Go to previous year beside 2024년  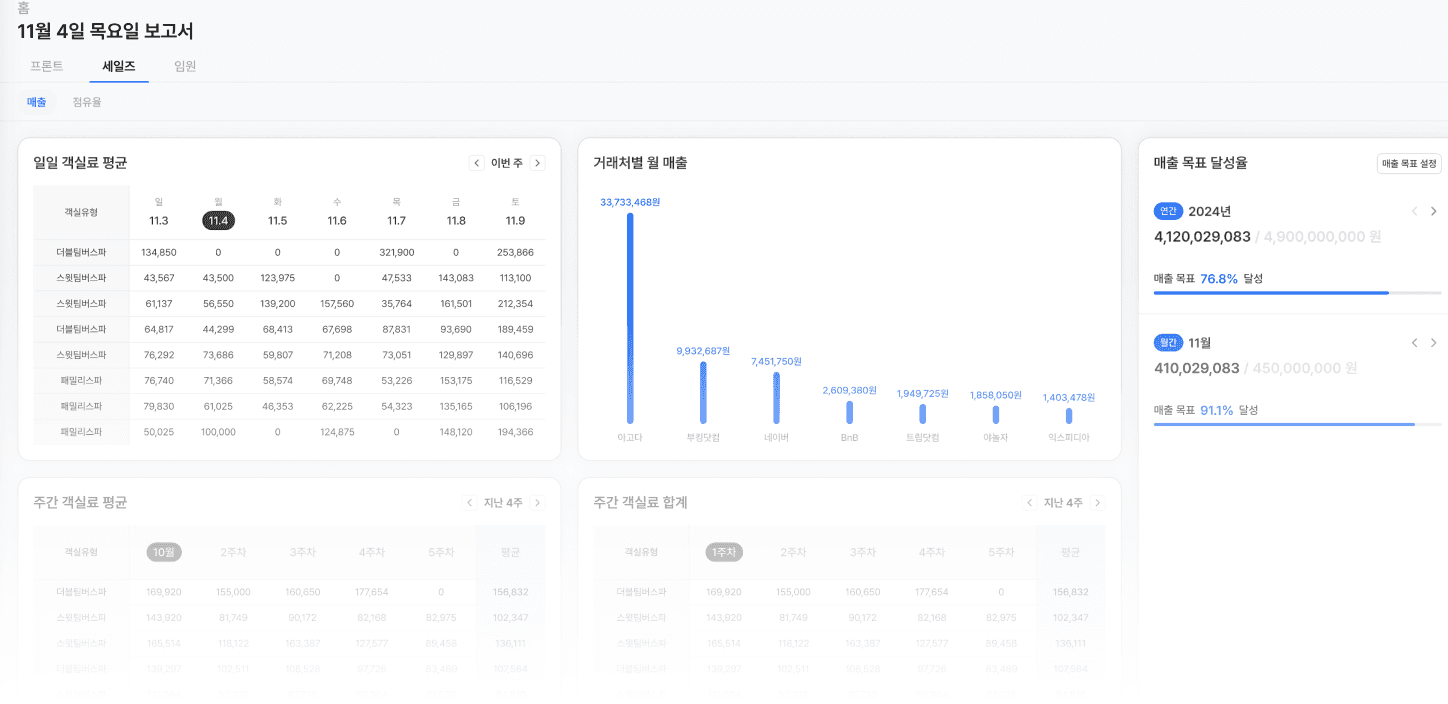(x=1414, y=211)
